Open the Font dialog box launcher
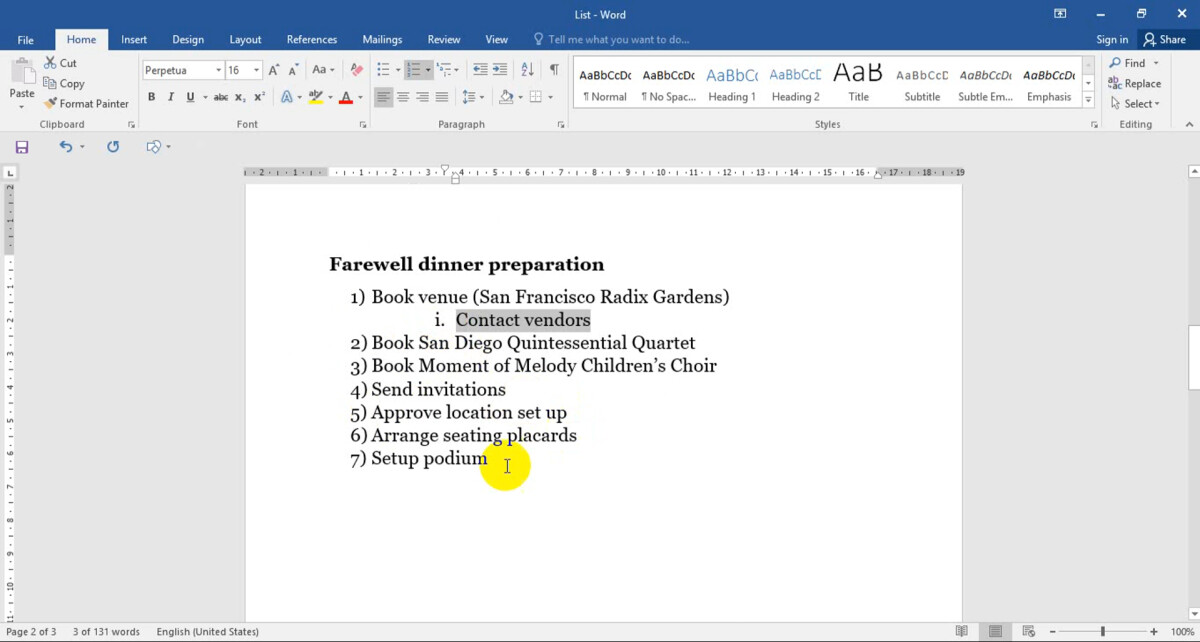Image resolution: width=1200 pixels, height=642 pixels. [x=362, y=125]
